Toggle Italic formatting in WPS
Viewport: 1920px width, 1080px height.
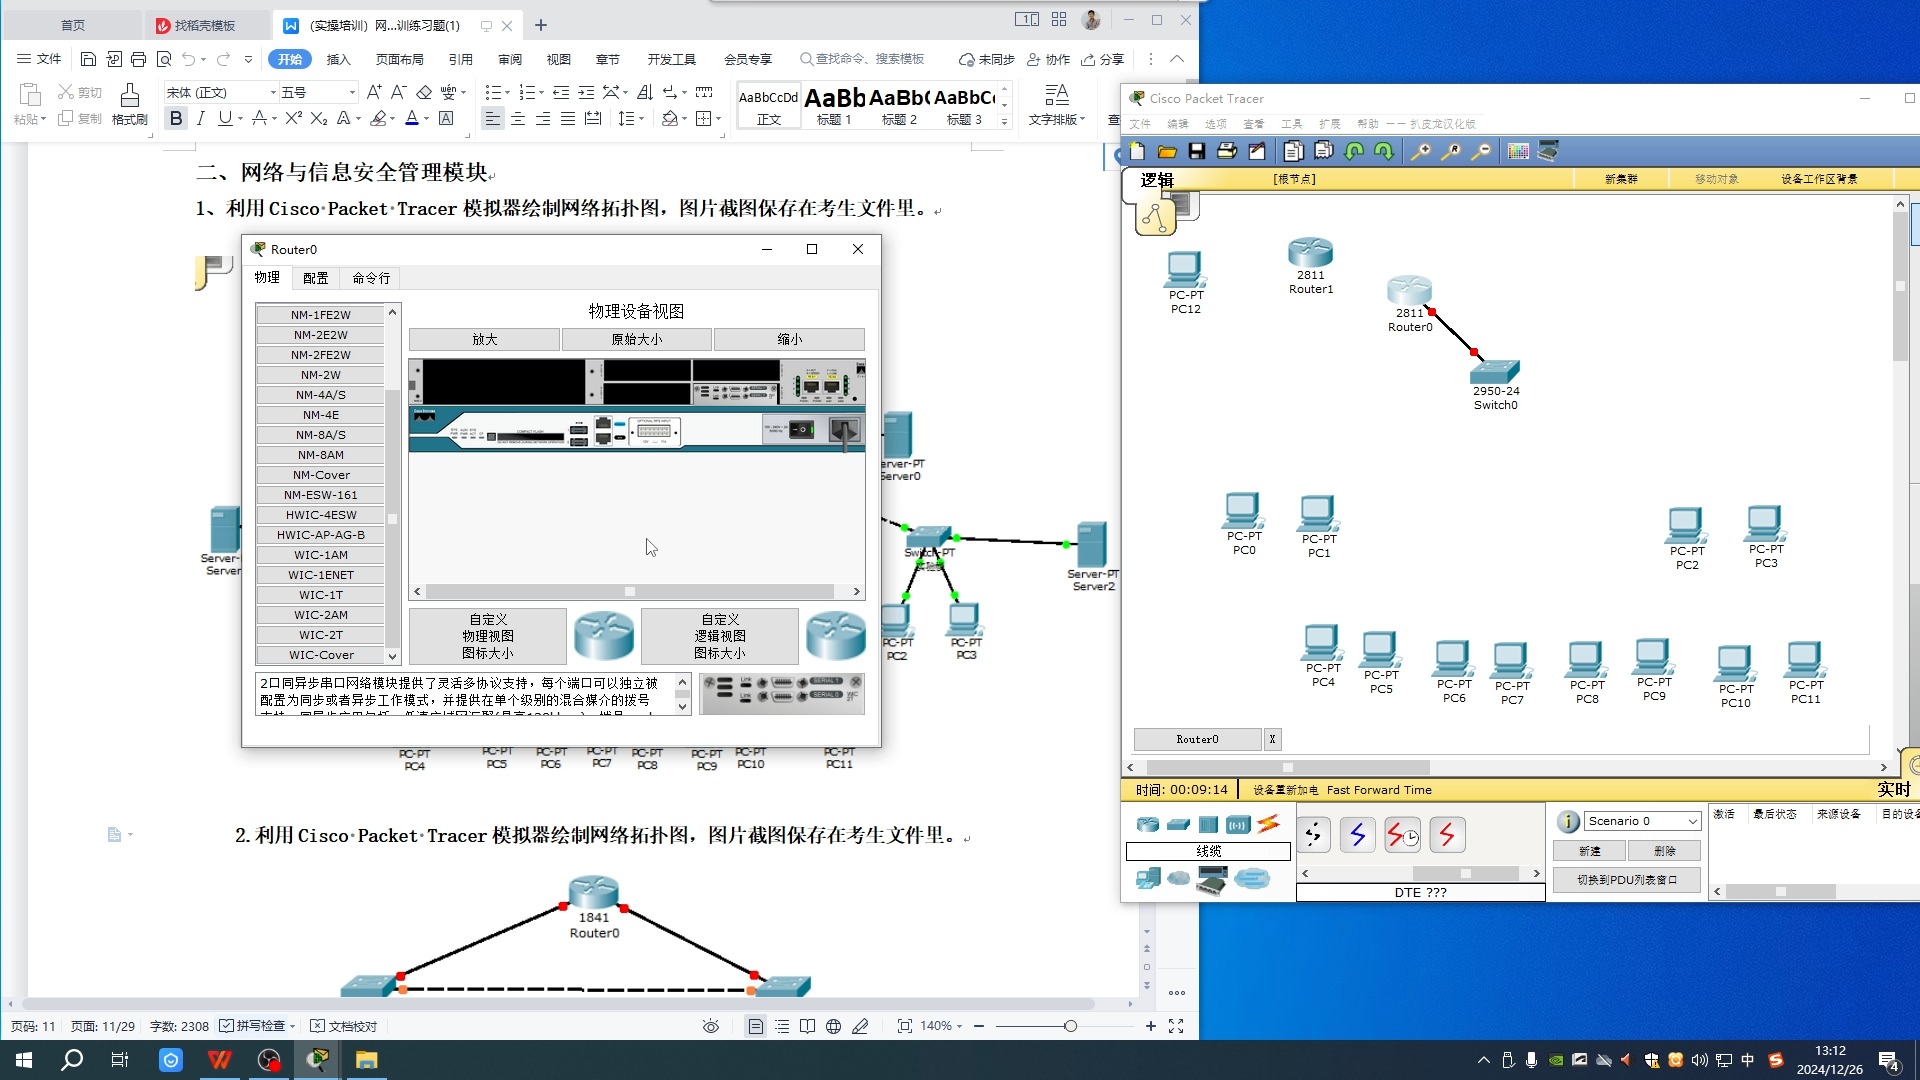coord(201,118)
